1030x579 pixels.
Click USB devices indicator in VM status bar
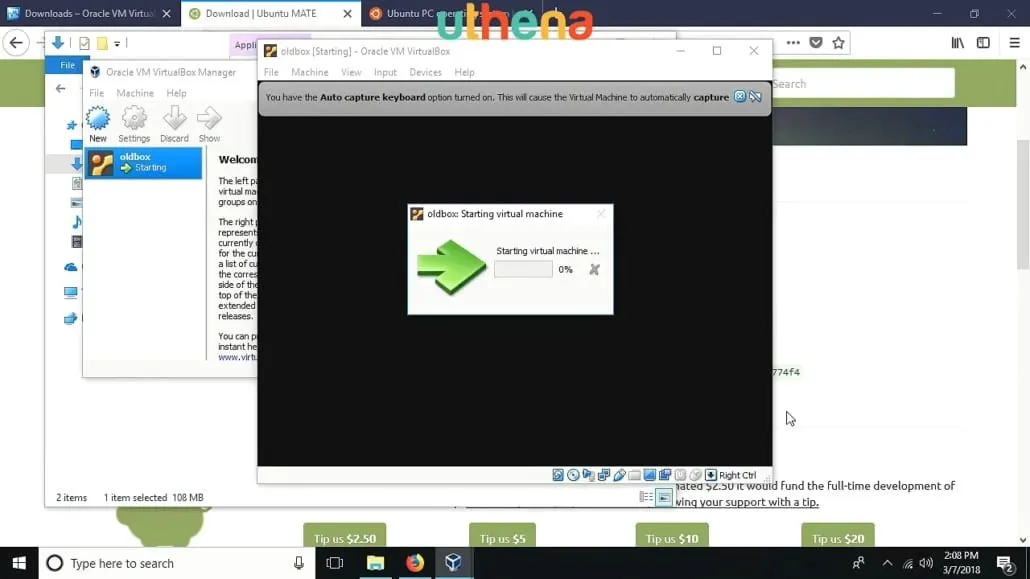coord(619,475)
